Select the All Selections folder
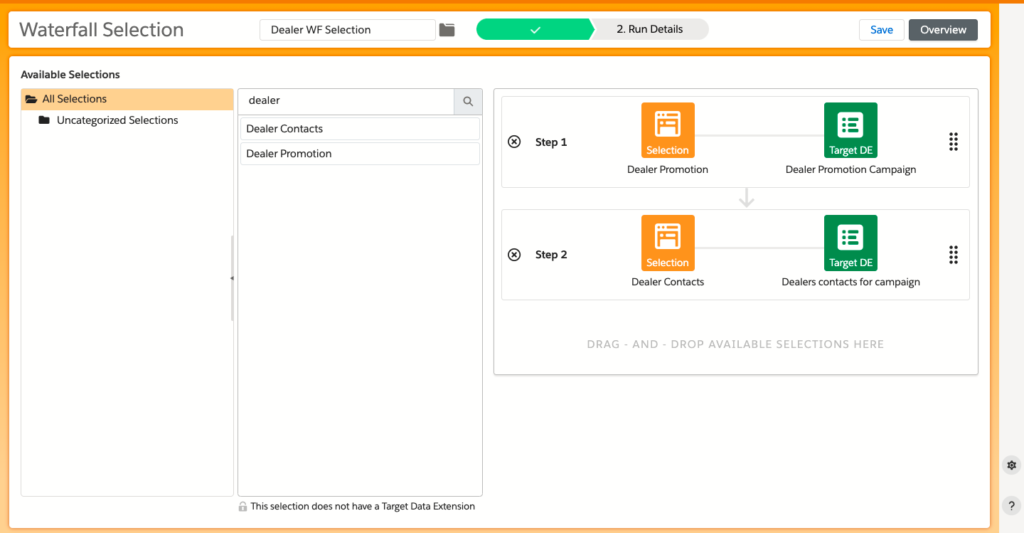The image size is (1024, 533). 74,99
